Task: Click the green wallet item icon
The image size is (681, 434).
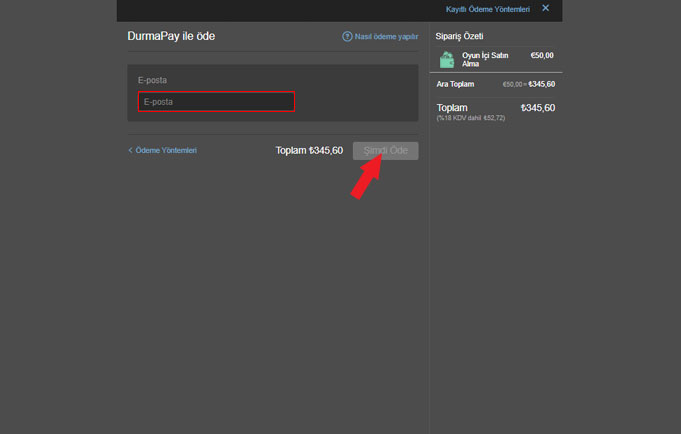Action: pos(447,60)
